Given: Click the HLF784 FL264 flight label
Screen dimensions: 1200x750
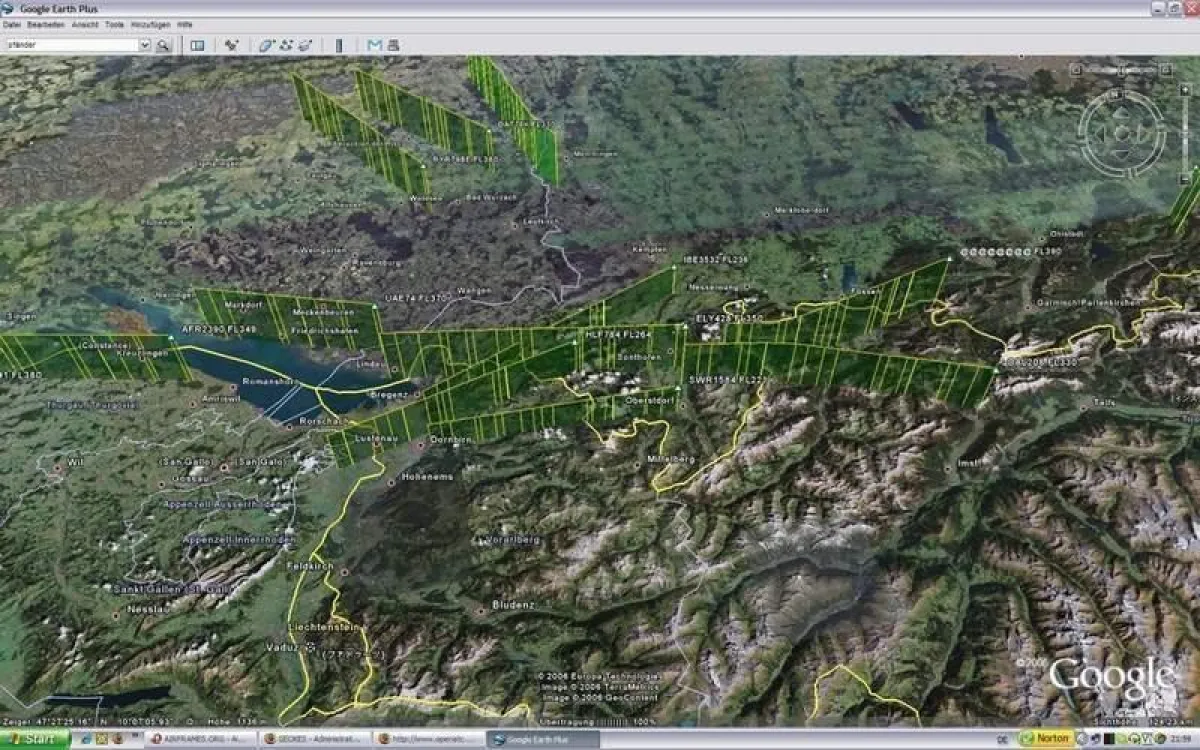Looking at the screenshot, I should (x=618, y=334).
